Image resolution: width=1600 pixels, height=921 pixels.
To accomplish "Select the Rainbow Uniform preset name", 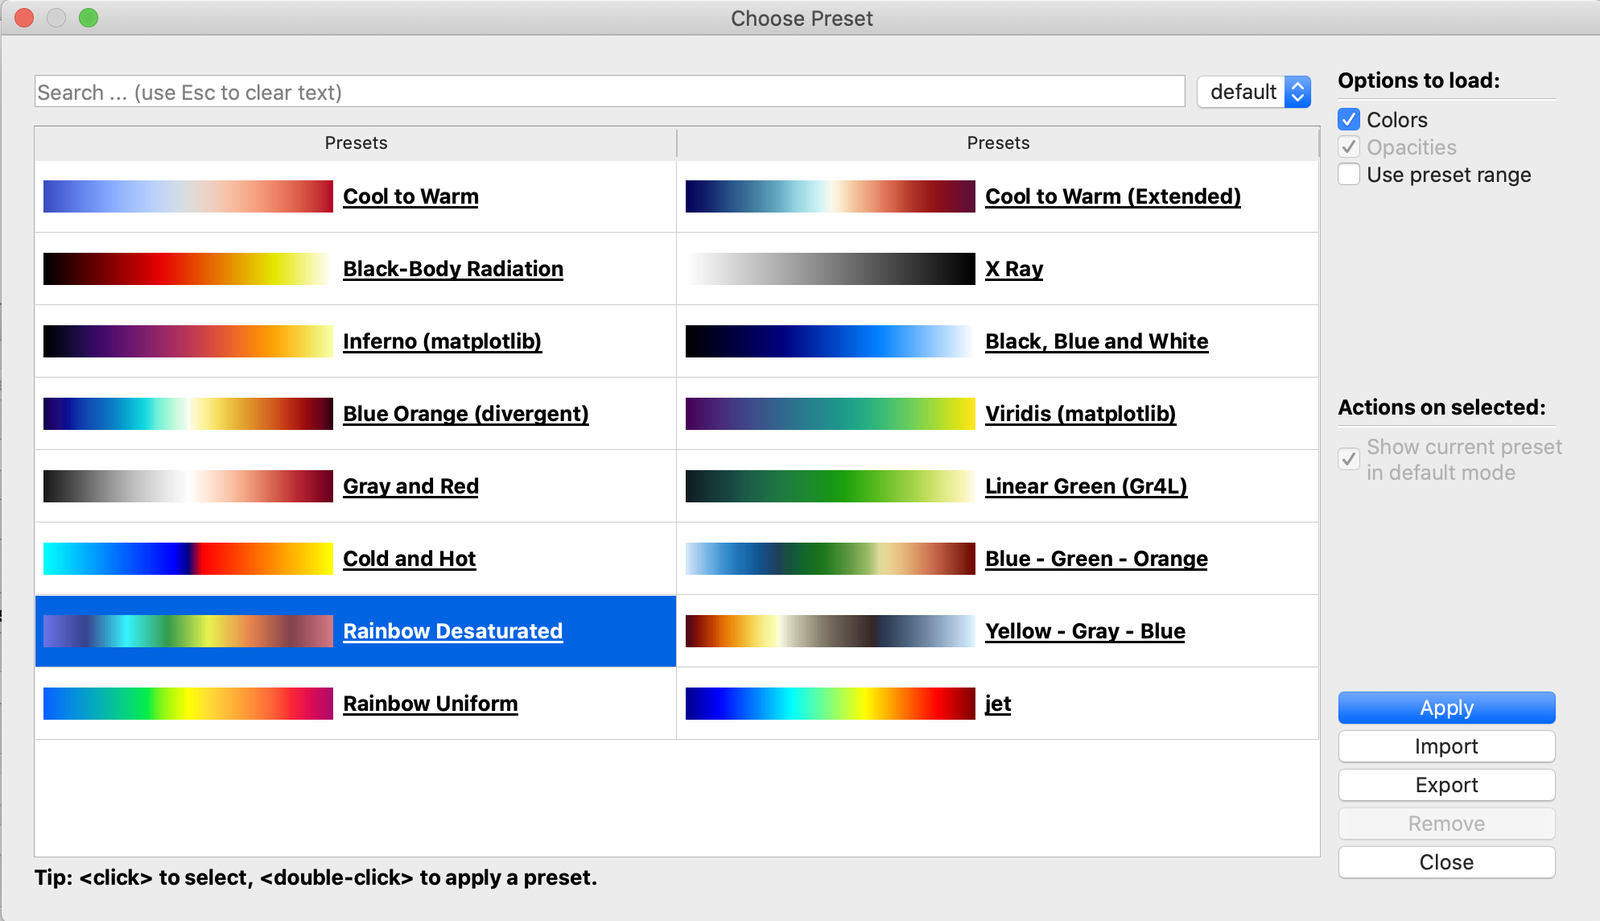I will pos(430,704).
